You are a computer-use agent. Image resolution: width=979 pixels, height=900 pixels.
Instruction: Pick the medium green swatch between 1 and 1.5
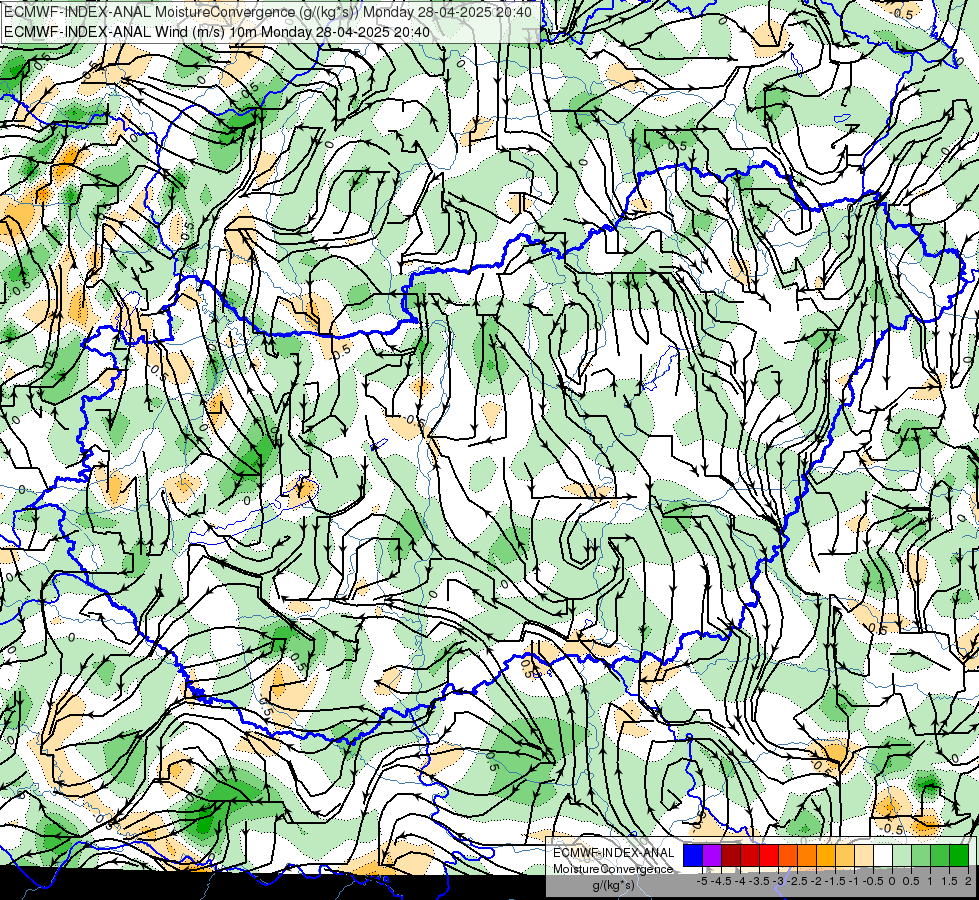[x=940, y=855]
